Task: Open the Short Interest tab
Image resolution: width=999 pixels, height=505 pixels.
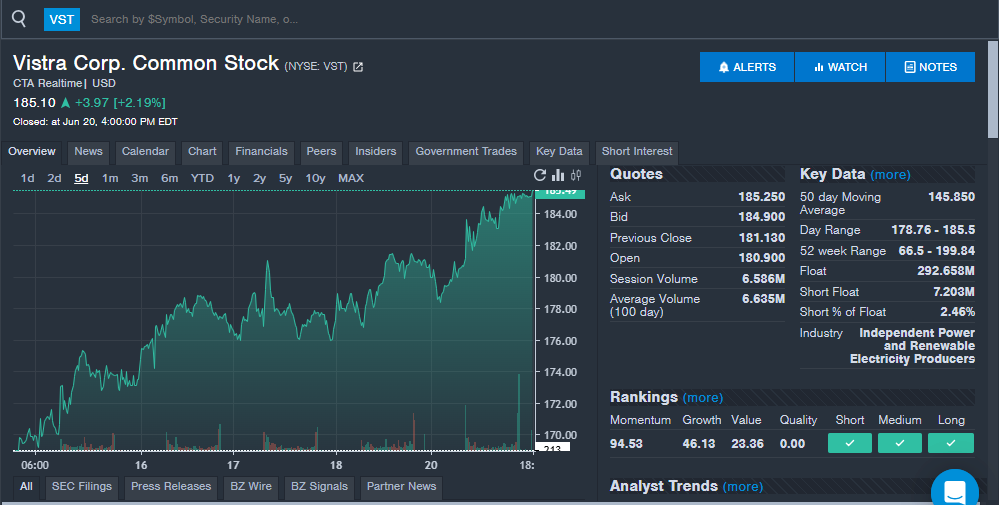Action: (636, 152)
